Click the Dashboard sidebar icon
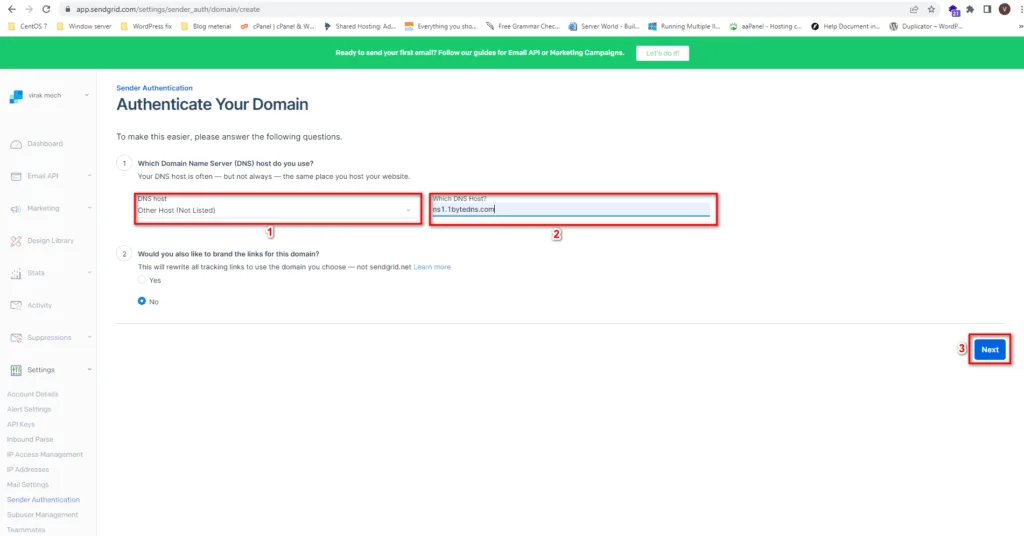The width and height of the screenshot is (1024, 536). pyautogui.click(x=16, y=144)
